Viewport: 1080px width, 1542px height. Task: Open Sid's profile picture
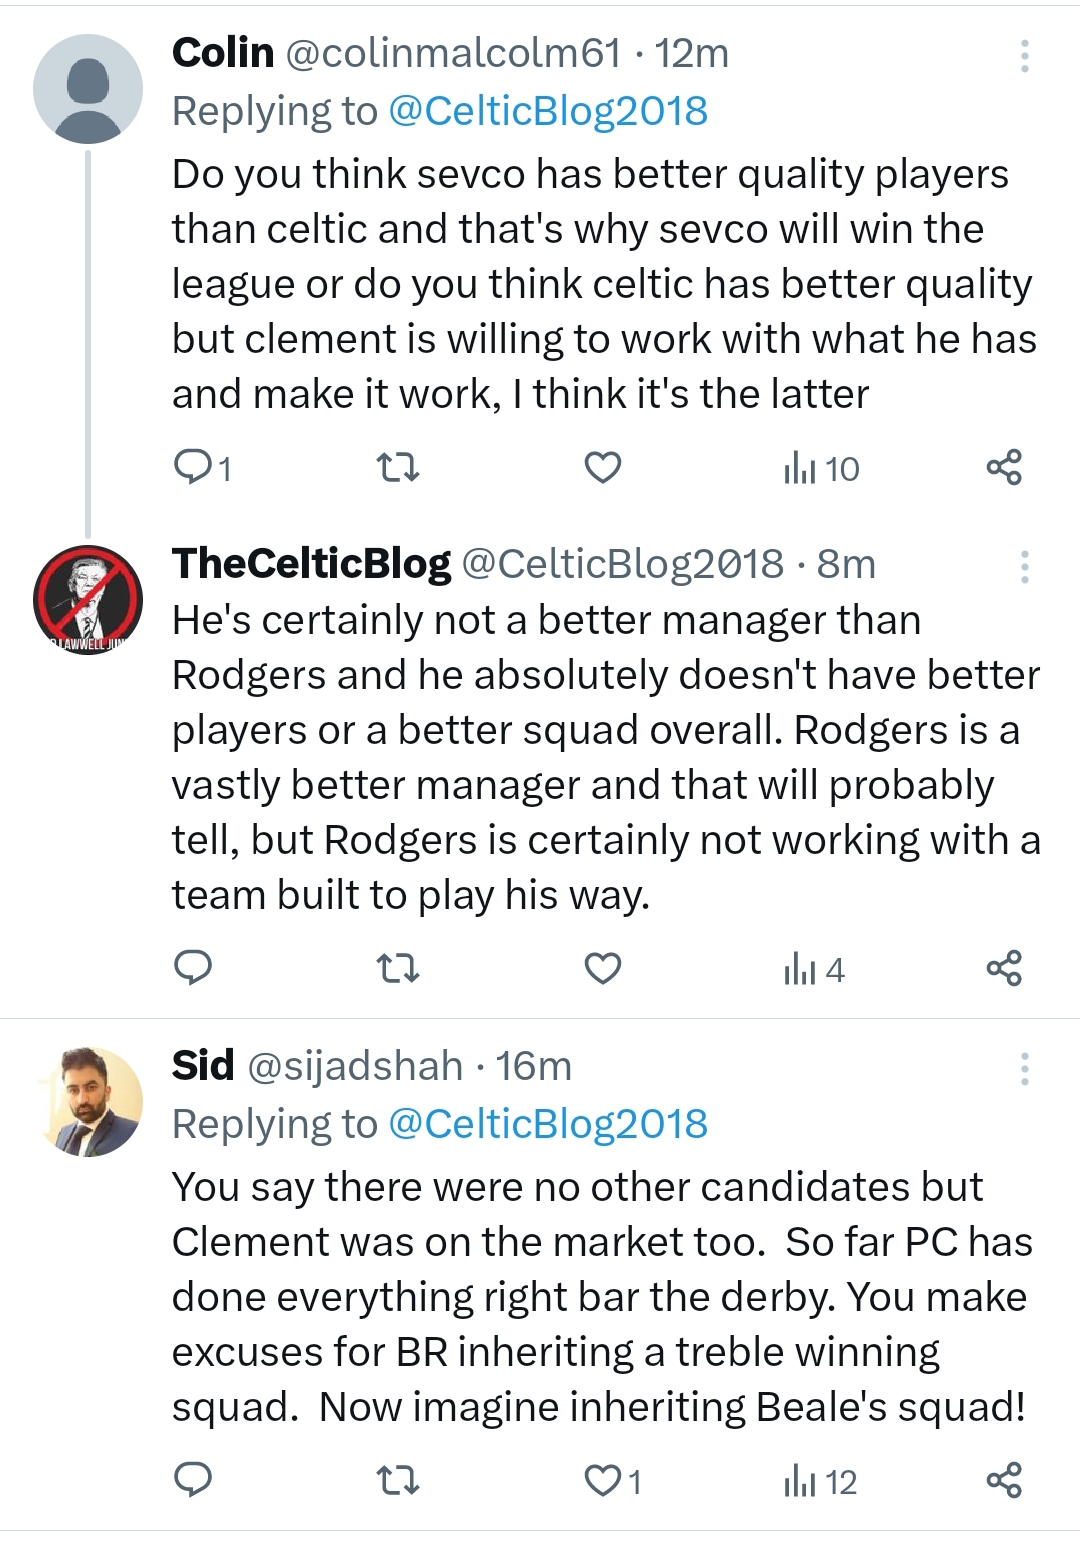pos(88,1102)
